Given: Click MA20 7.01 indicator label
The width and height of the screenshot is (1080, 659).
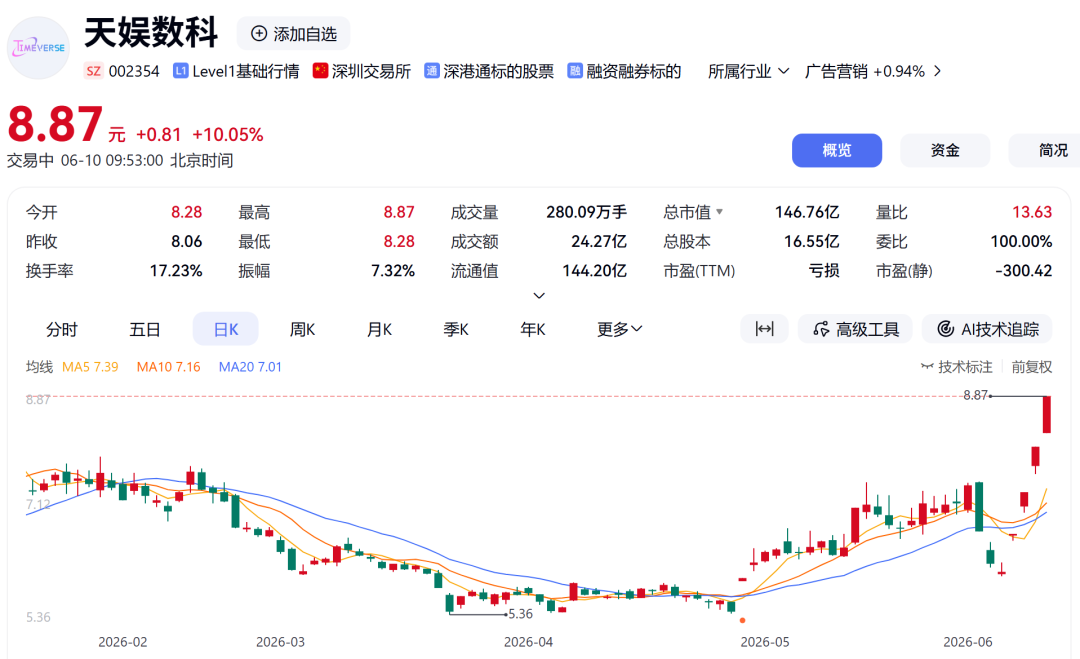Looking at the screenshot, I should pyautogui.click(x=250, y=367).
